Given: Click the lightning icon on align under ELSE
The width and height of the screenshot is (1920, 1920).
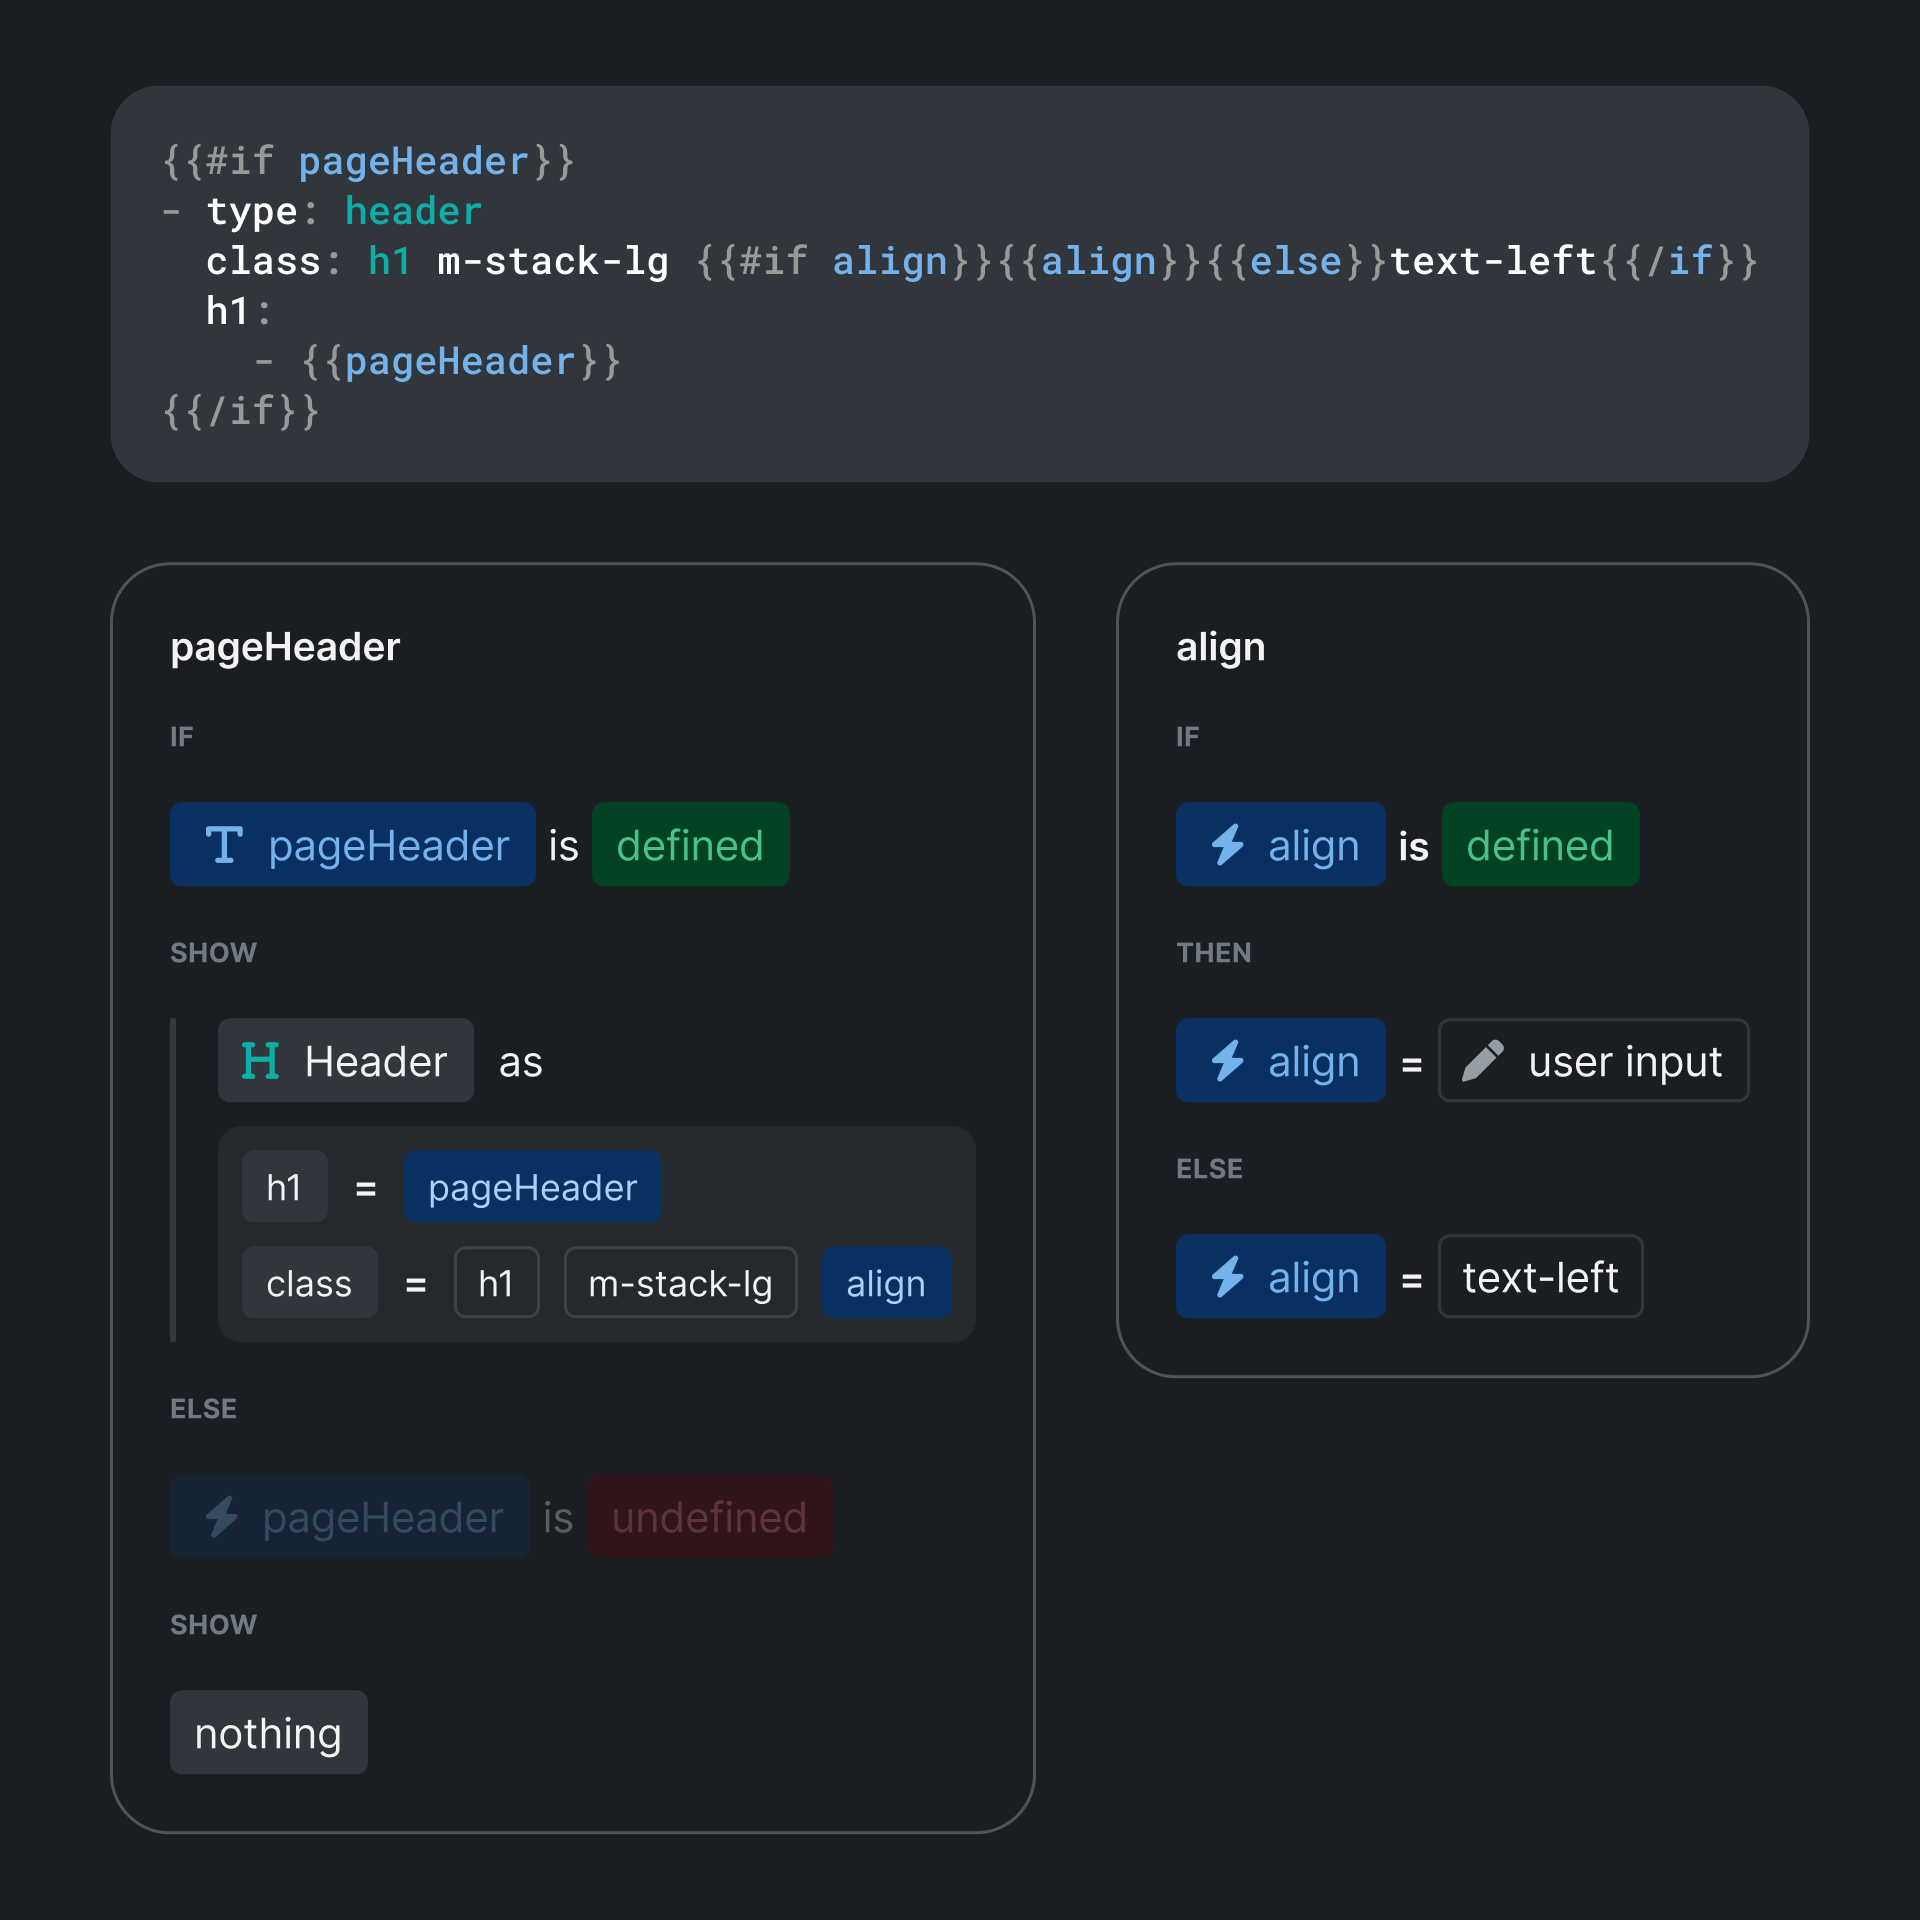Looking at the screenshot, I should [x=1228, y=1276].
